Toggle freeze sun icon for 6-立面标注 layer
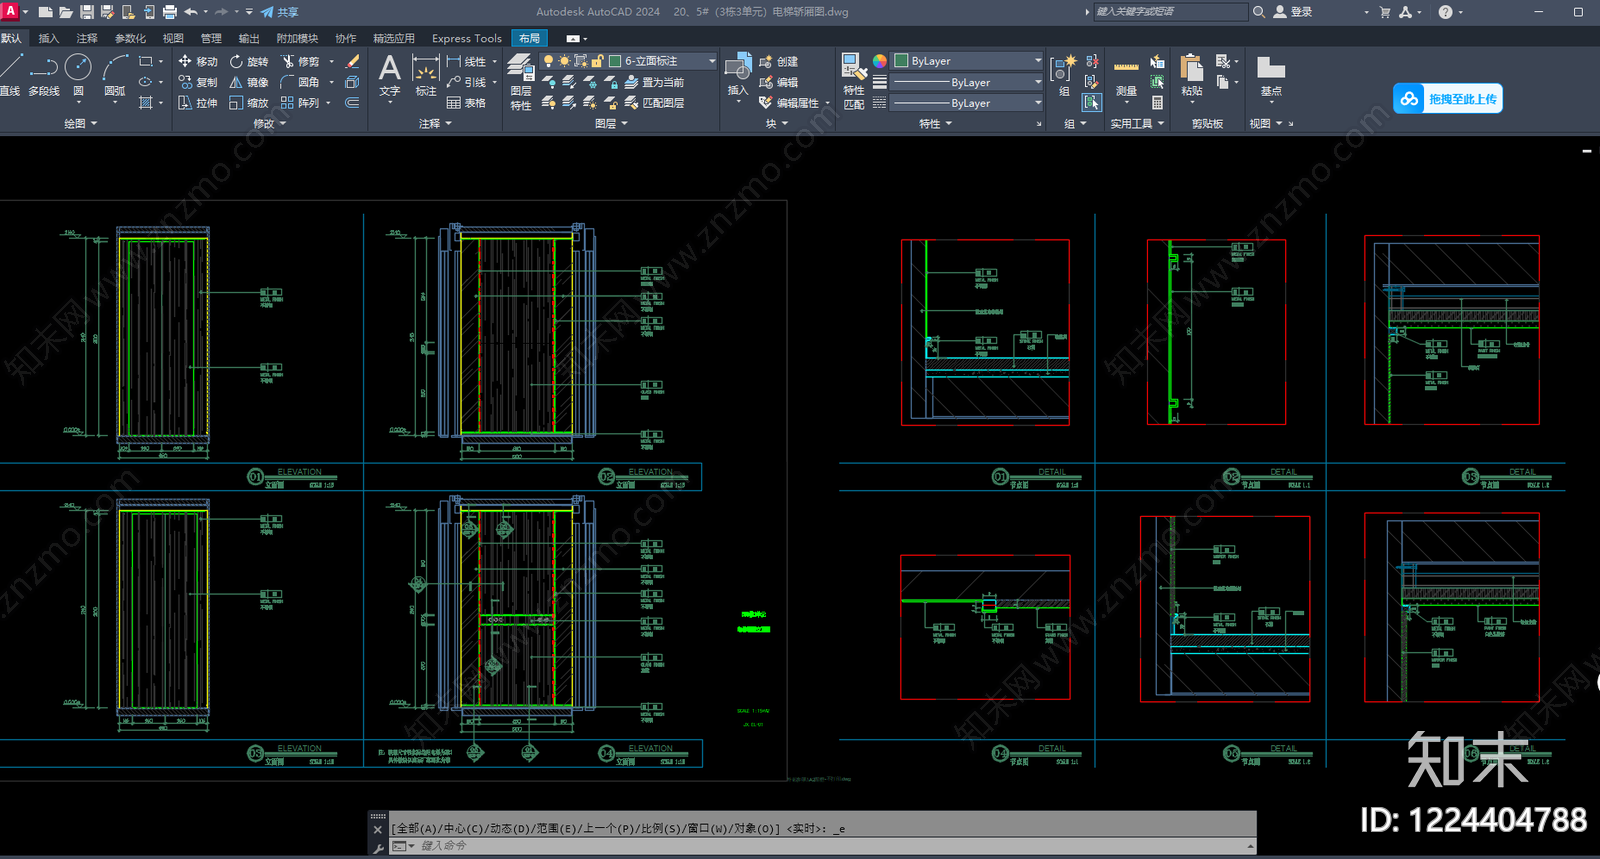The width and height of the screenshot is (1600, 859). (564, 61)
